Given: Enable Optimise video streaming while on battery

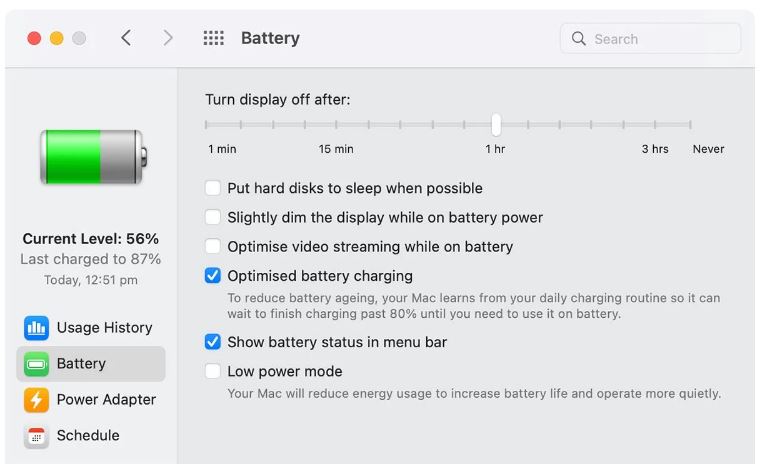Looking at the screenshot, I should [x=213, y=246].
